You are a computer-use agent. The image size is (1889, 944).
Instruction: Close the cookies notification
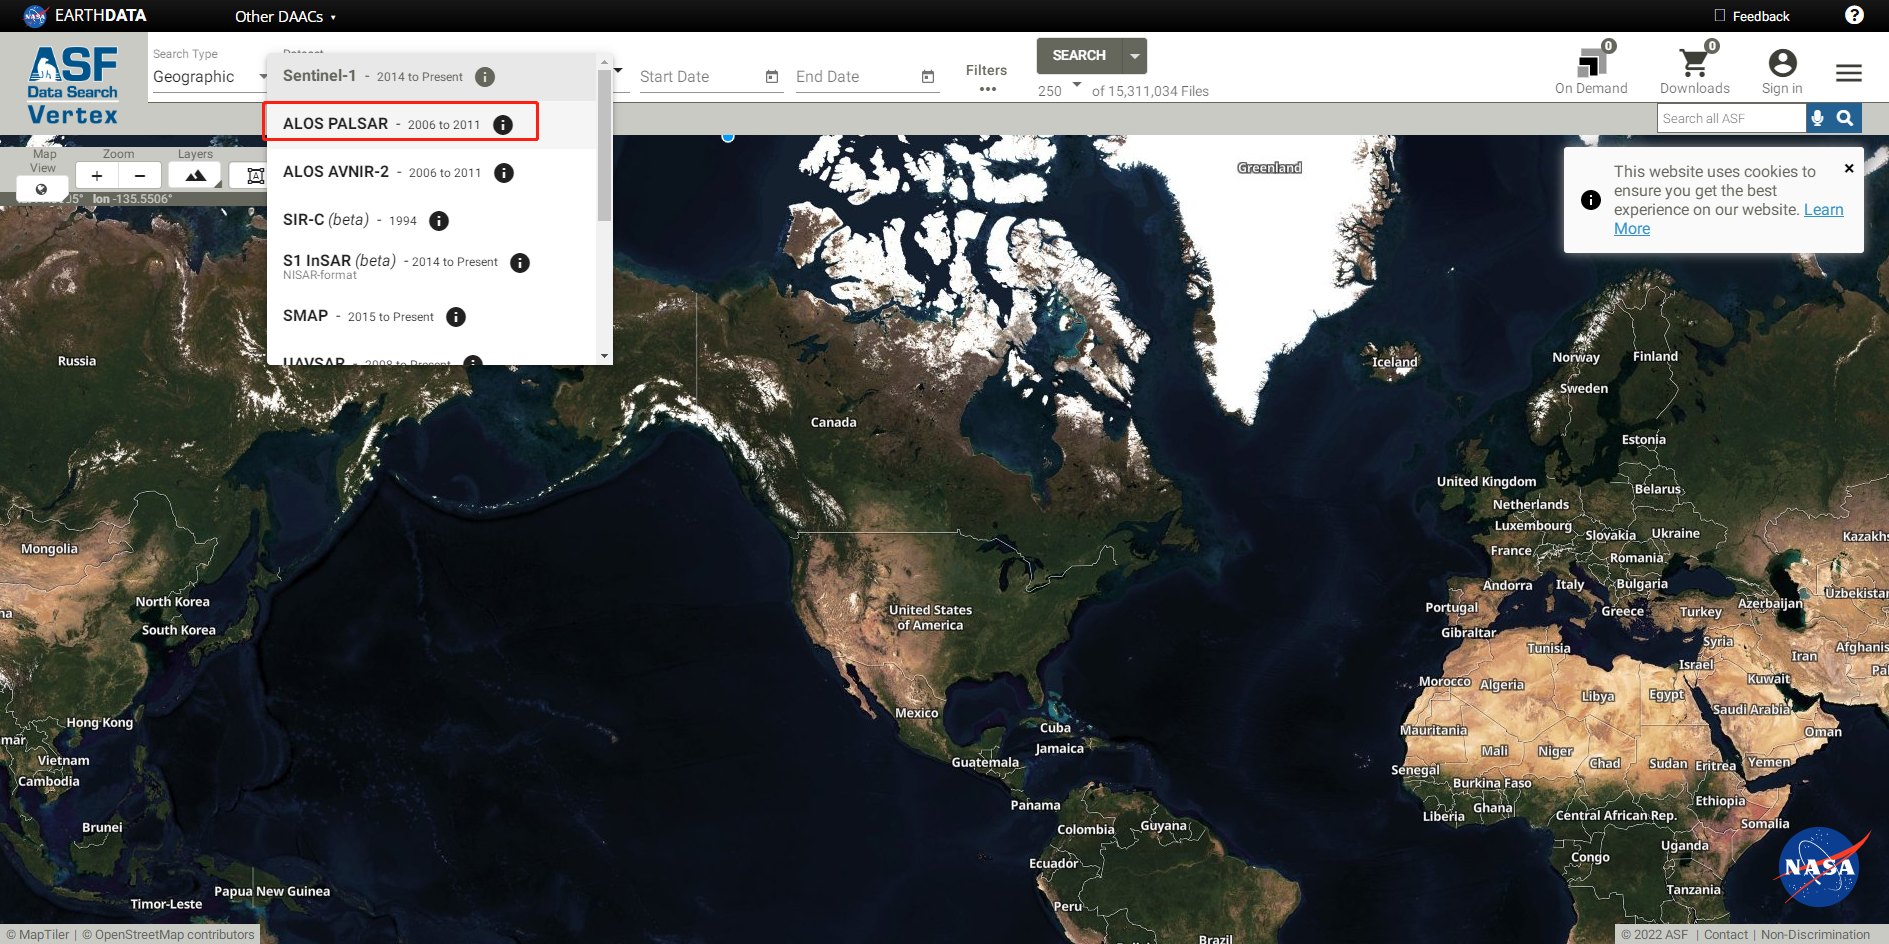click(x=1849, y=168)
